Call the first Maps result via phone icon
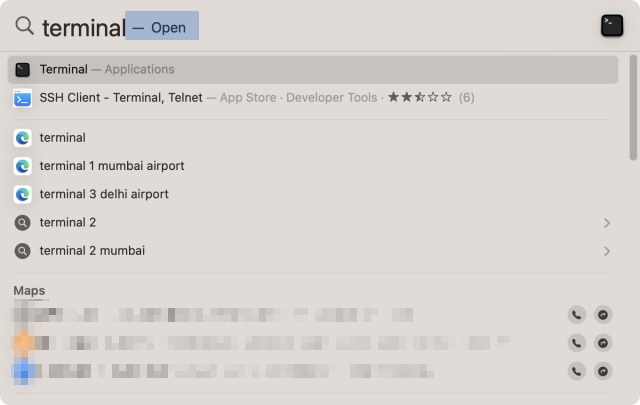The width and height of the screenshot is (640, 405). tap(577, 315)
